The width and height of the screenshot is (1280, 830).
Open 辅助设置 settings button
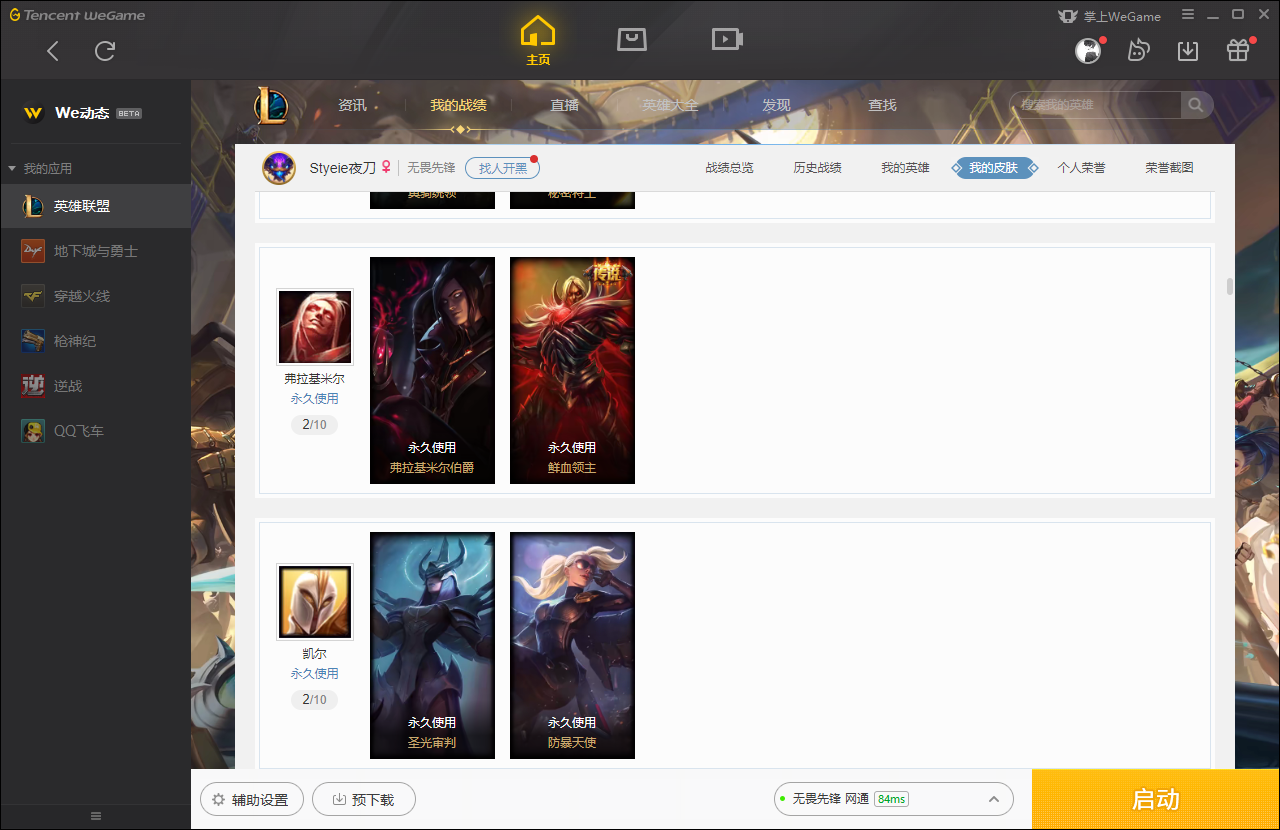pos(250,800)
